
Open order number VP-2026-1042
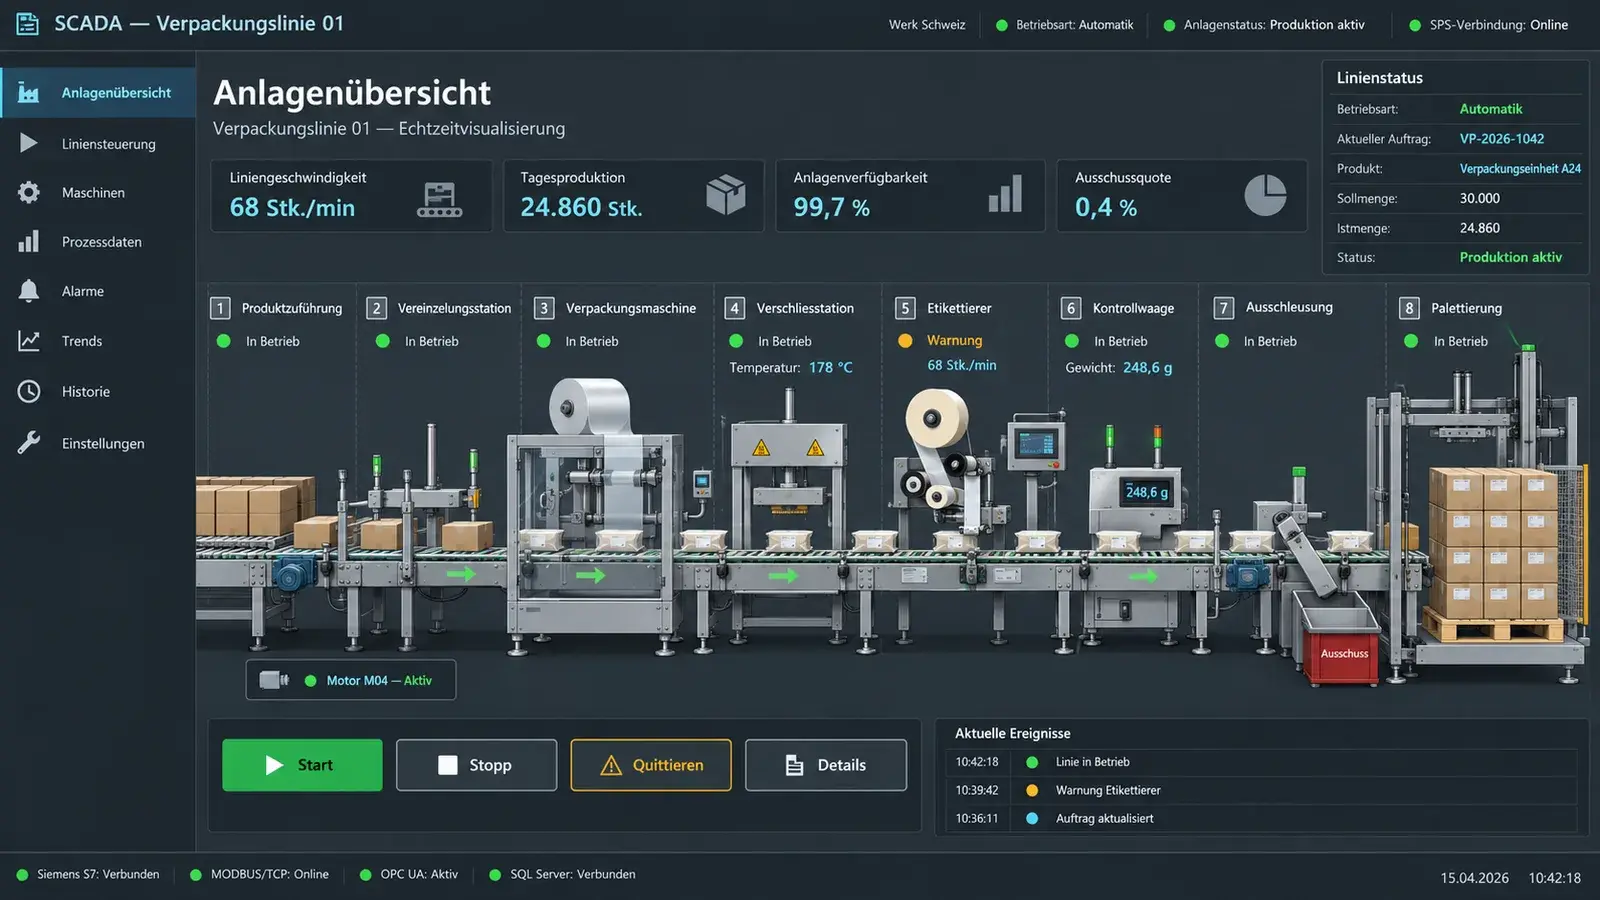(1501, 139)
